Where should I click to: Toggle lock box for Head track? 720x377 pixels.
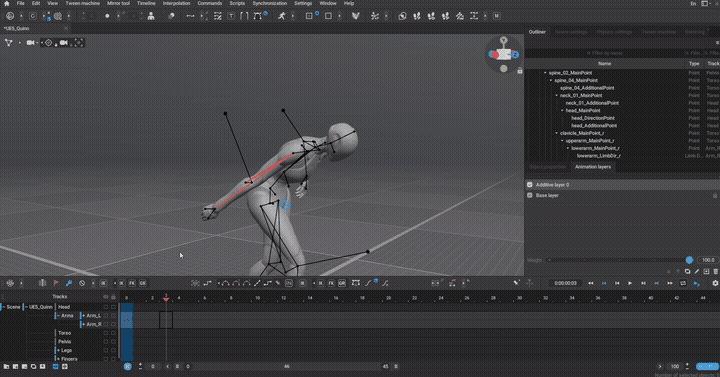pyautogui.click(x=113, y=307)
